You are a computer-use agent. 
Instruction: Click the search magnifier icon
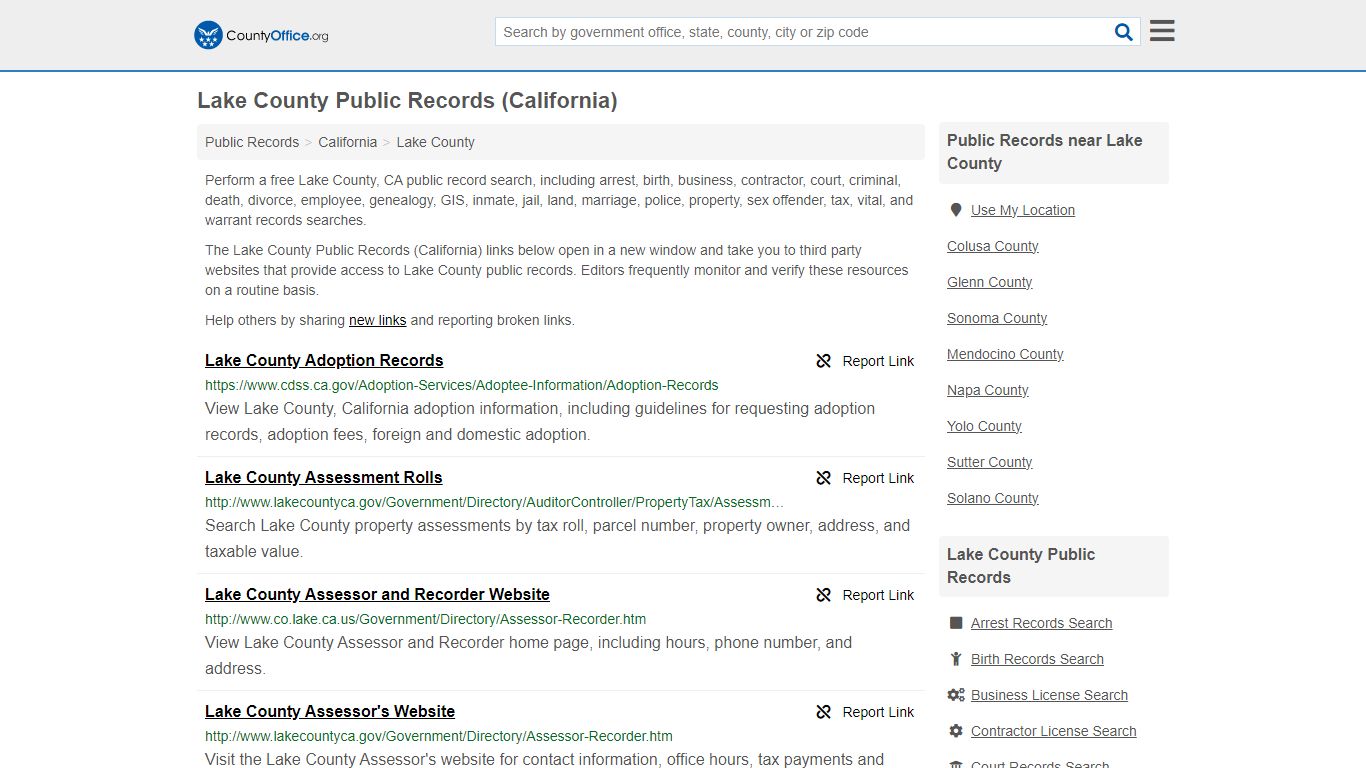point(1124,32)
